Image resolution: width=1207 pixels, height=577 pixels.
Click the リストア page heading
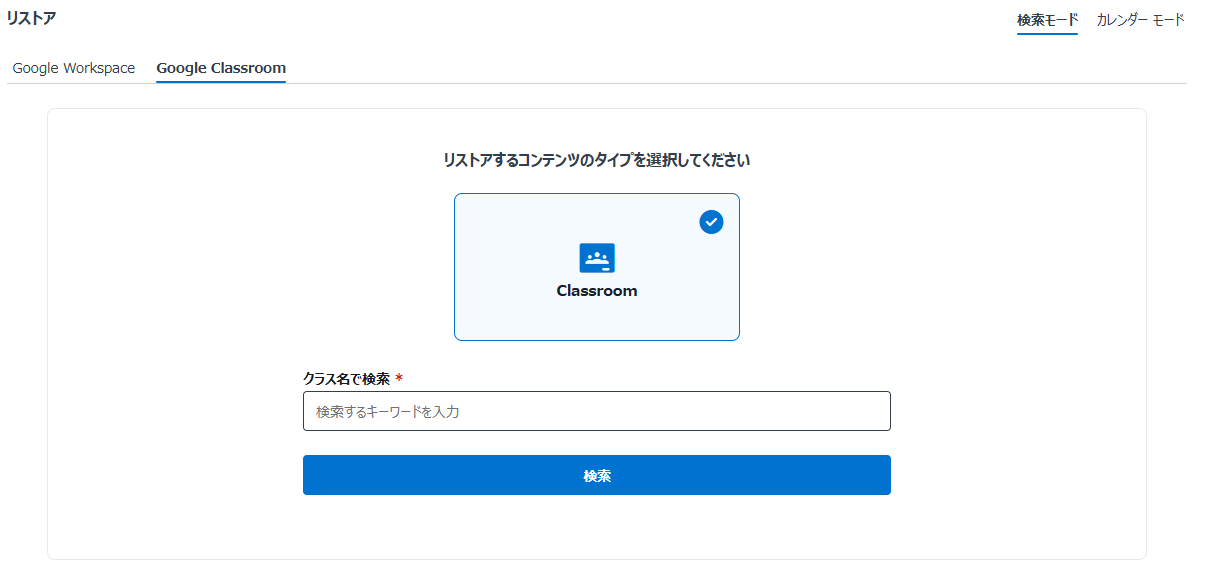click(31, 18)
